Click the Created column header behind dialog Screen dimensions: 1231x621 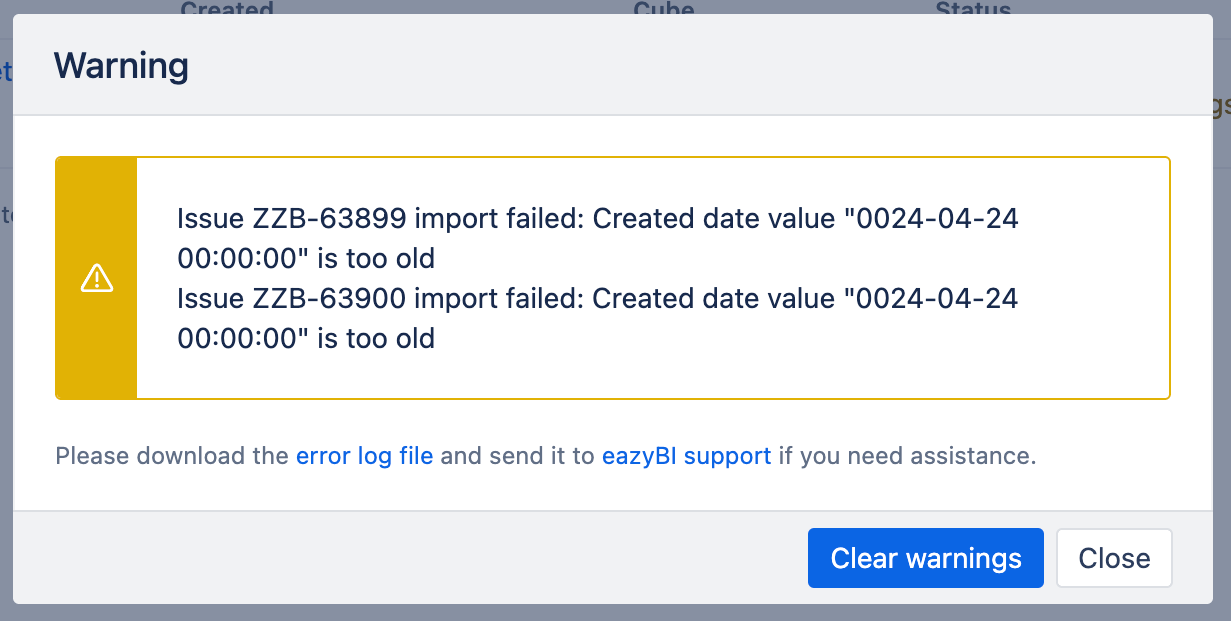coord(227,8)
